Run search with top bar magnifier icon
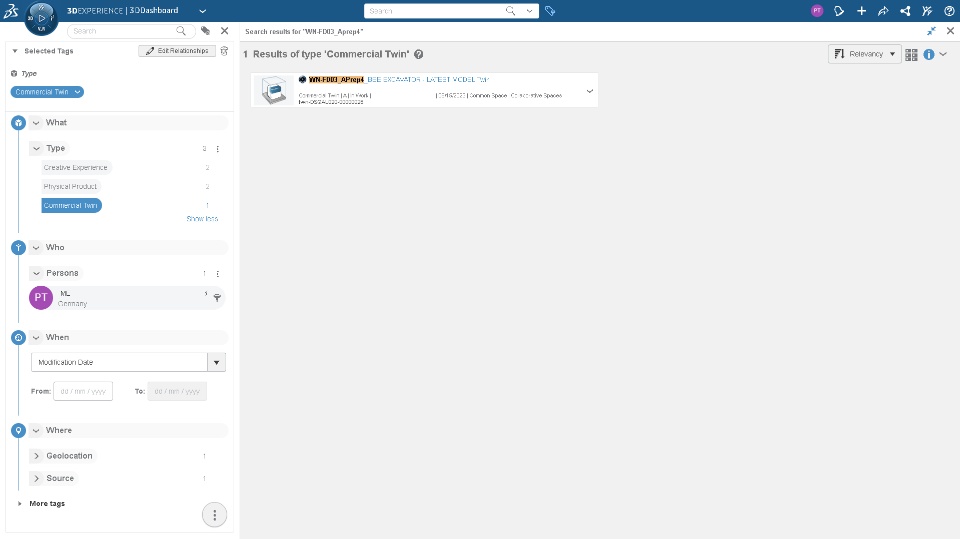This screenshot has height=539, width=960. [510, 11]
